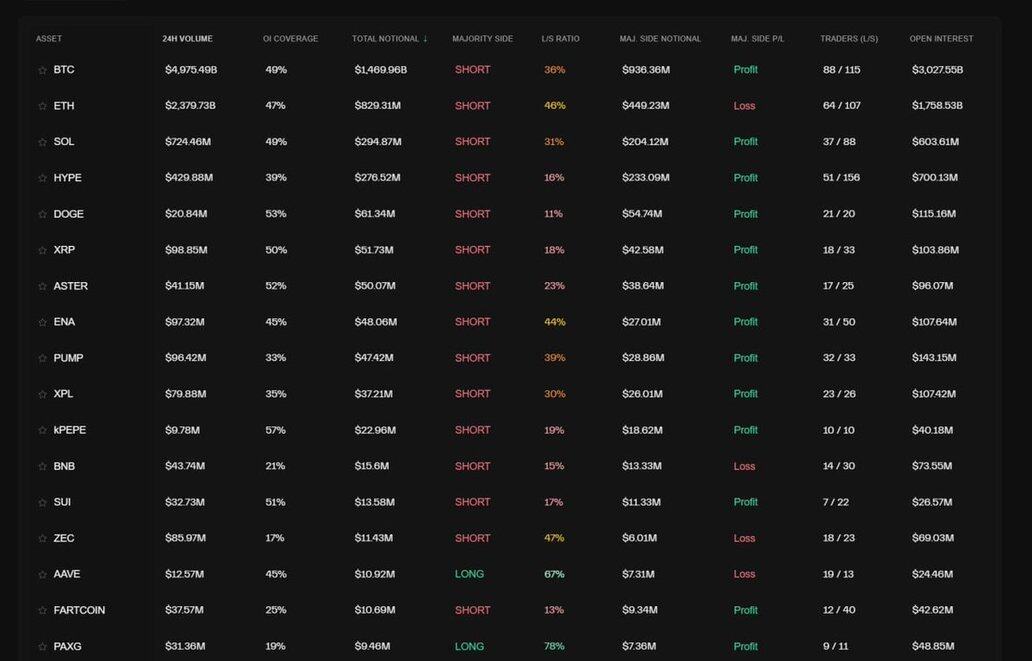
Task: Toggle the FARTCOIN favorite star
Action: [42, 610]
